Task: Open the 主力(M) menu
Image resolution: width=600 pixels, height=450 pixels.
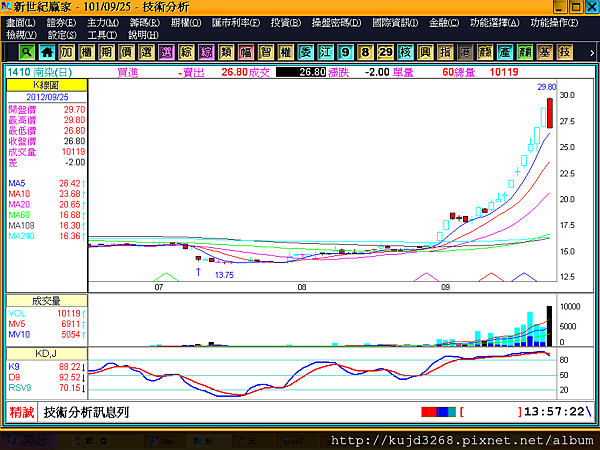Action: [103, 23]
